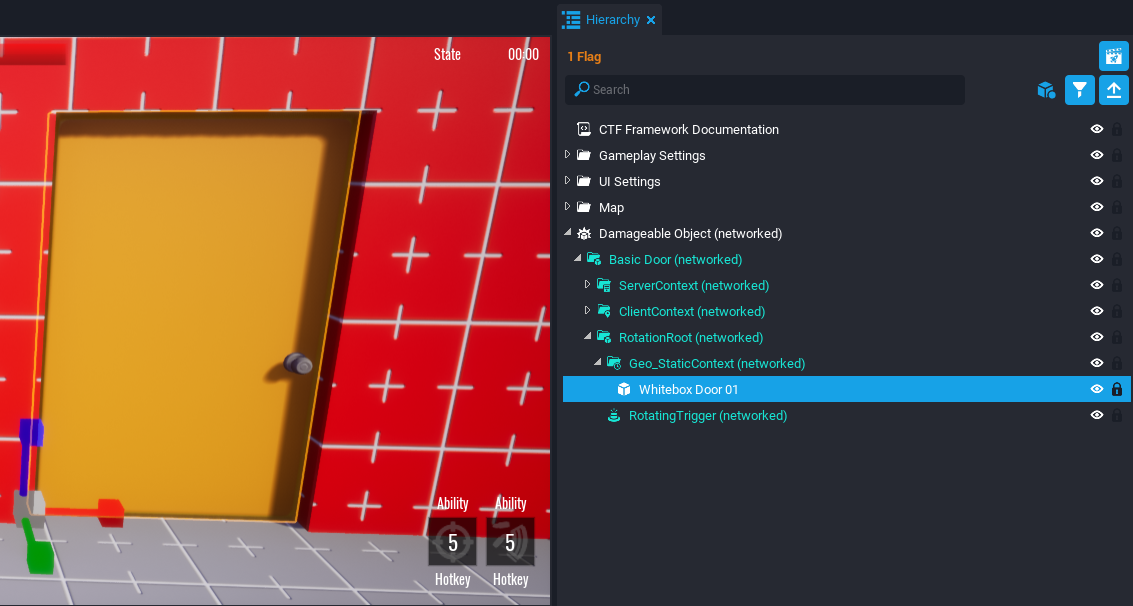
Task: Toggle visibility of Whitebox Door 01
Action: coord(1097,390)
